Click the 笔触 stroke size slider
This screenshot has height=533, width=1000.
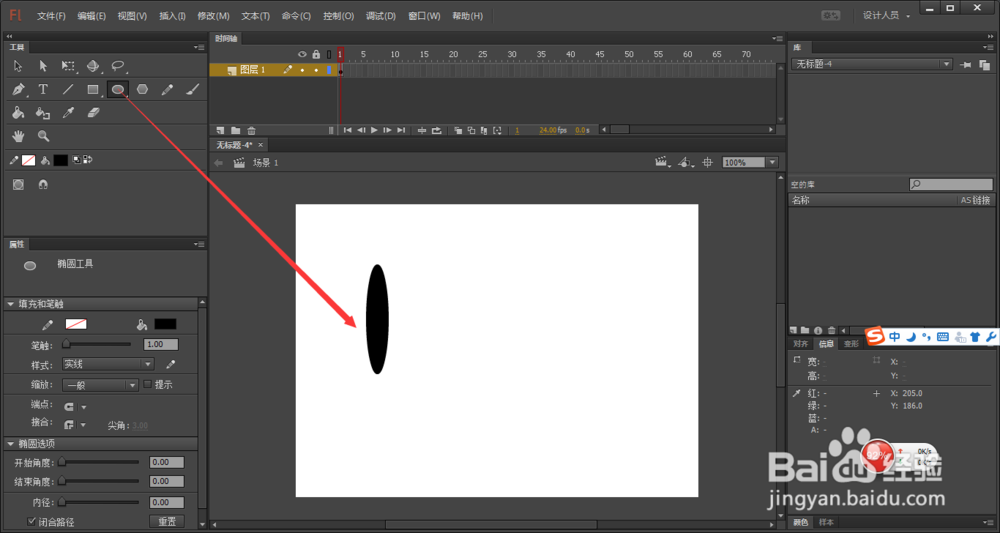coord(98,344)
